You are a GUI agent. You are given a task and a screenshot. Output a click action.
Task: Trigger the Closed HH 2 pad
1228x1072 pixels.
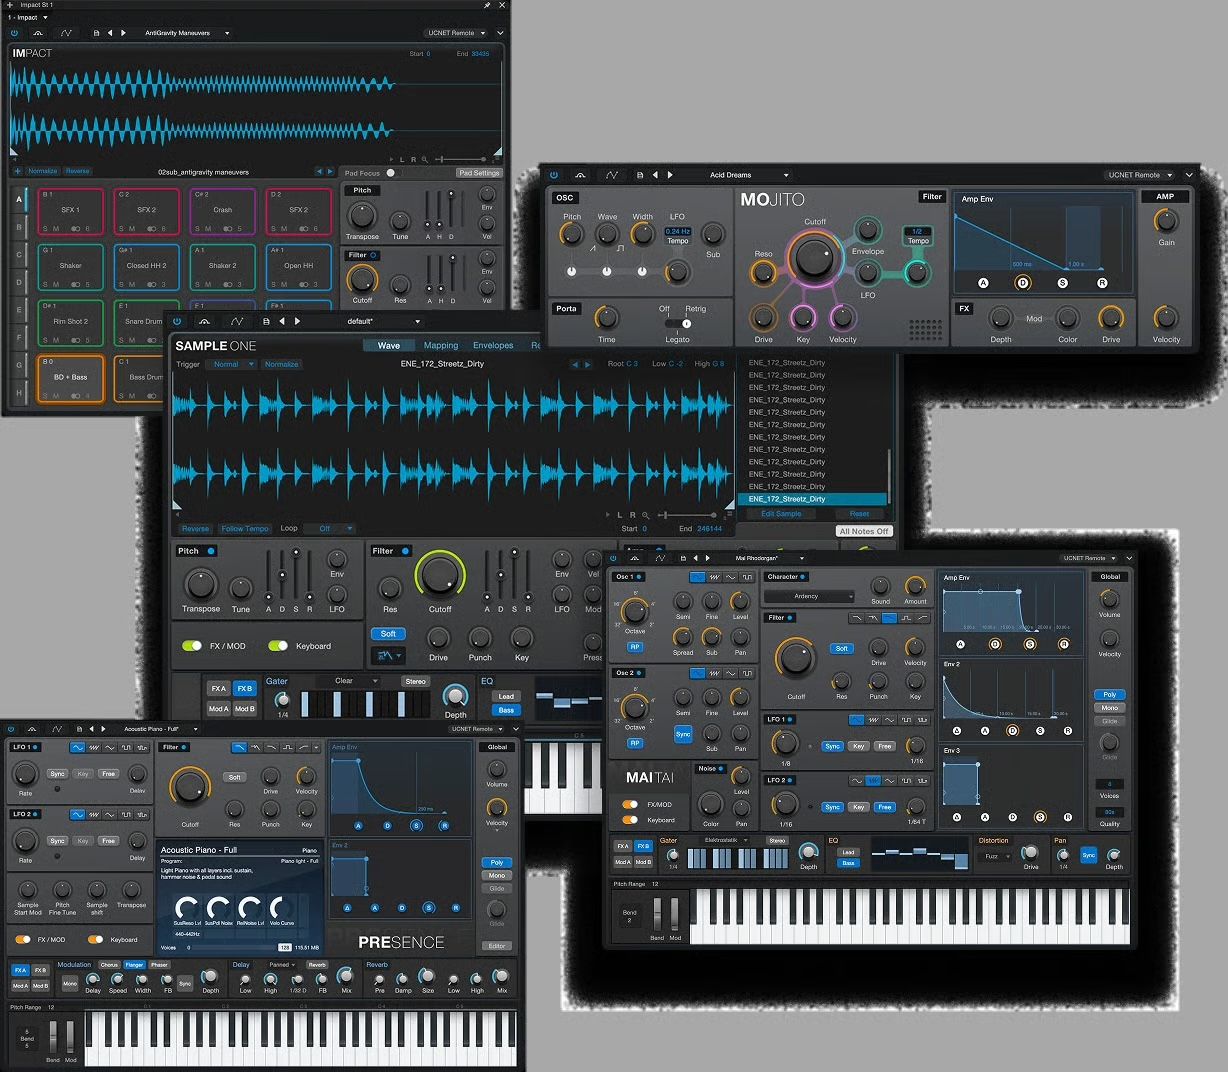pyautogui.click(x=146, y=267)
